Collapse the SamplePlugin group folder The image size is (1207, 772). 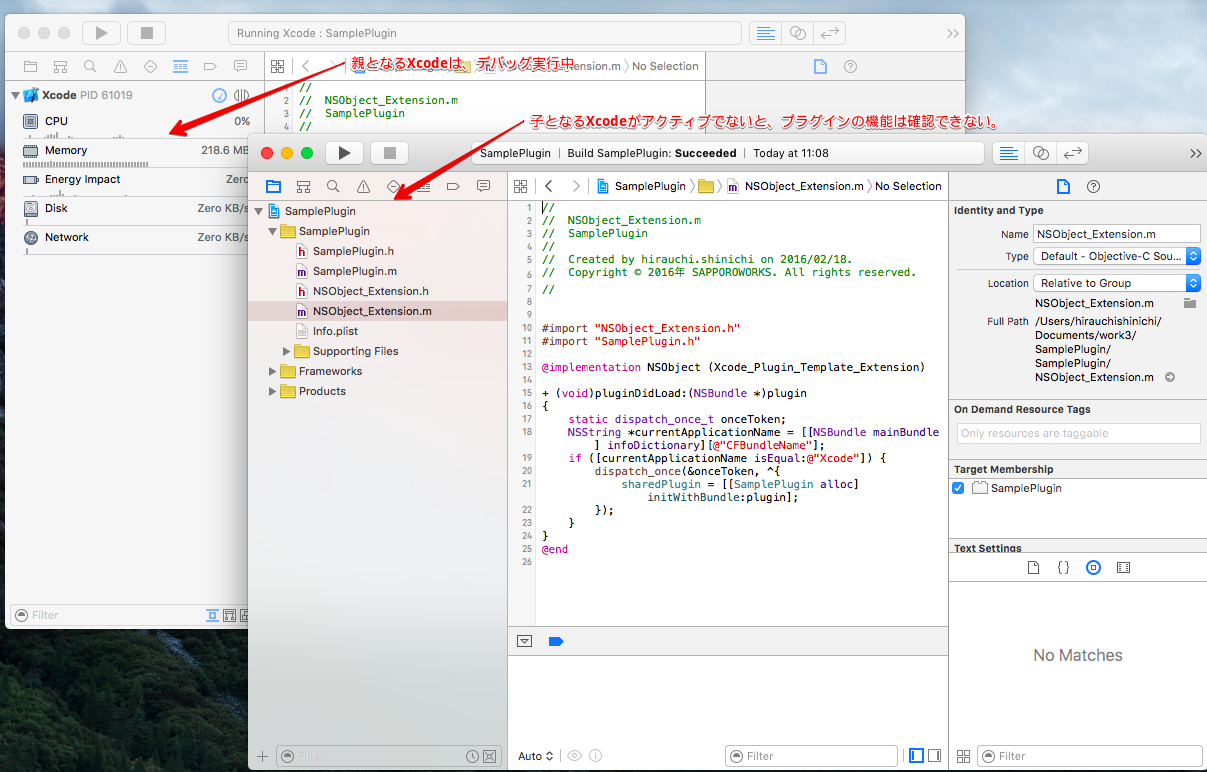click(273, 231)
